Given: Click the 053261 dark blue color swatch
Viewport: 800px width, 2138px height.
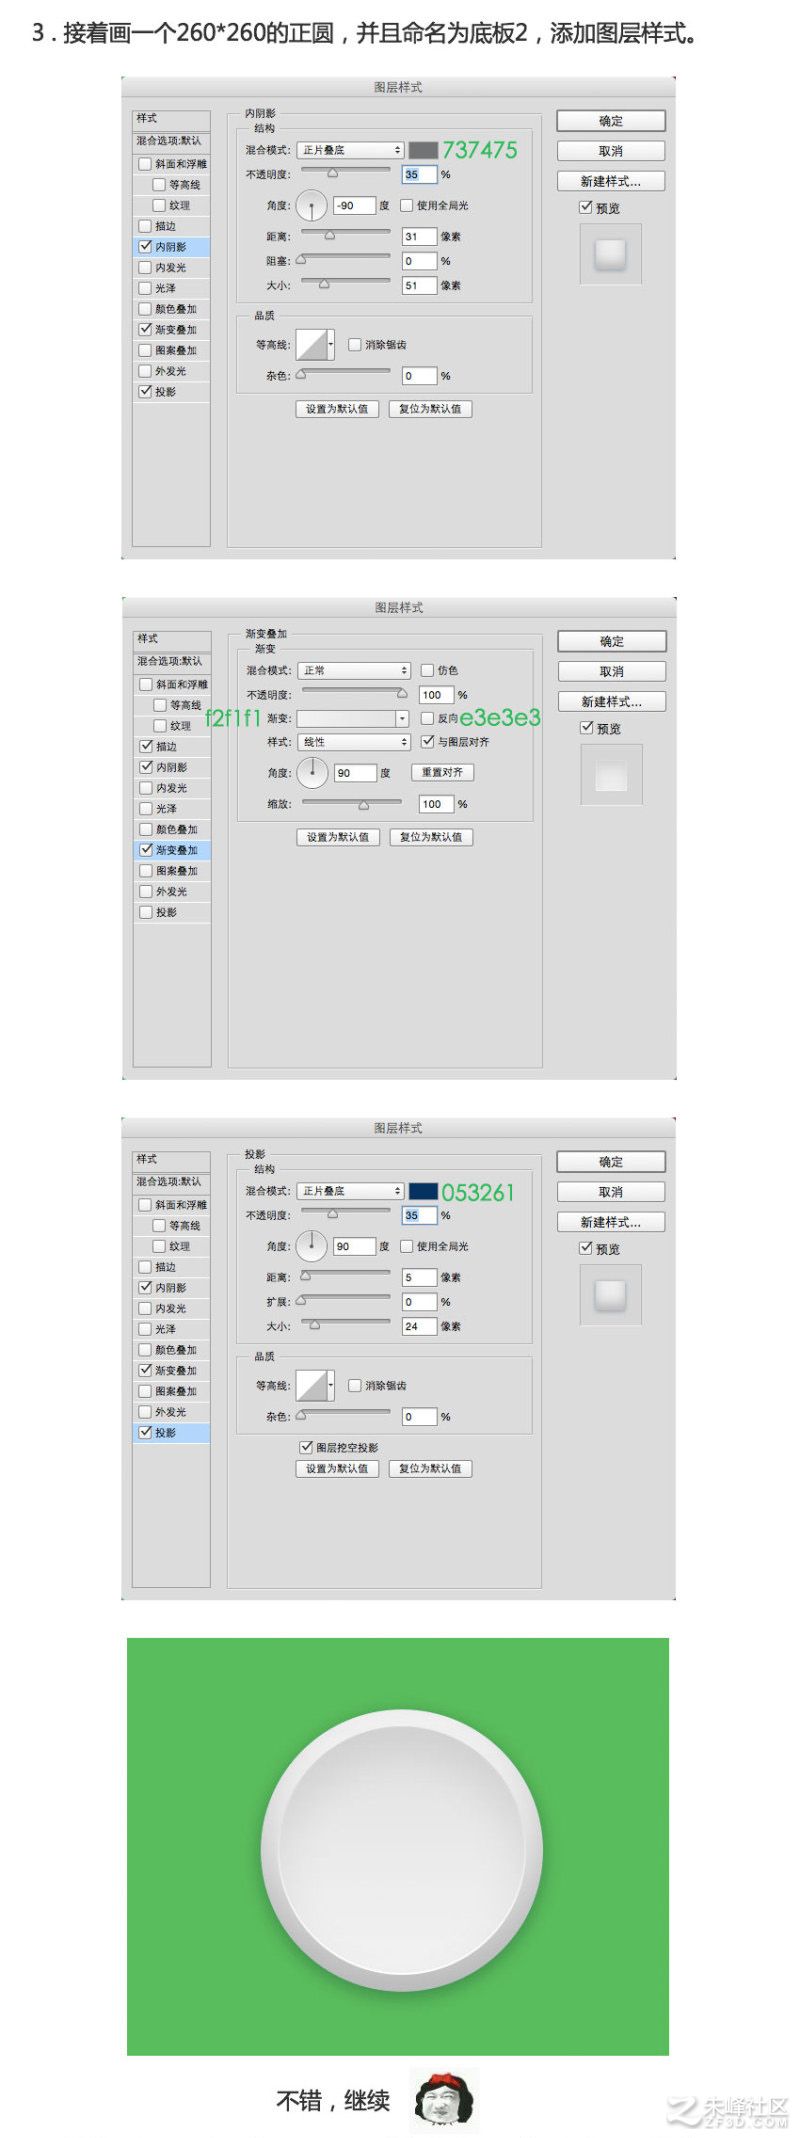Looking at the screenshot, I should point(423,1191).
